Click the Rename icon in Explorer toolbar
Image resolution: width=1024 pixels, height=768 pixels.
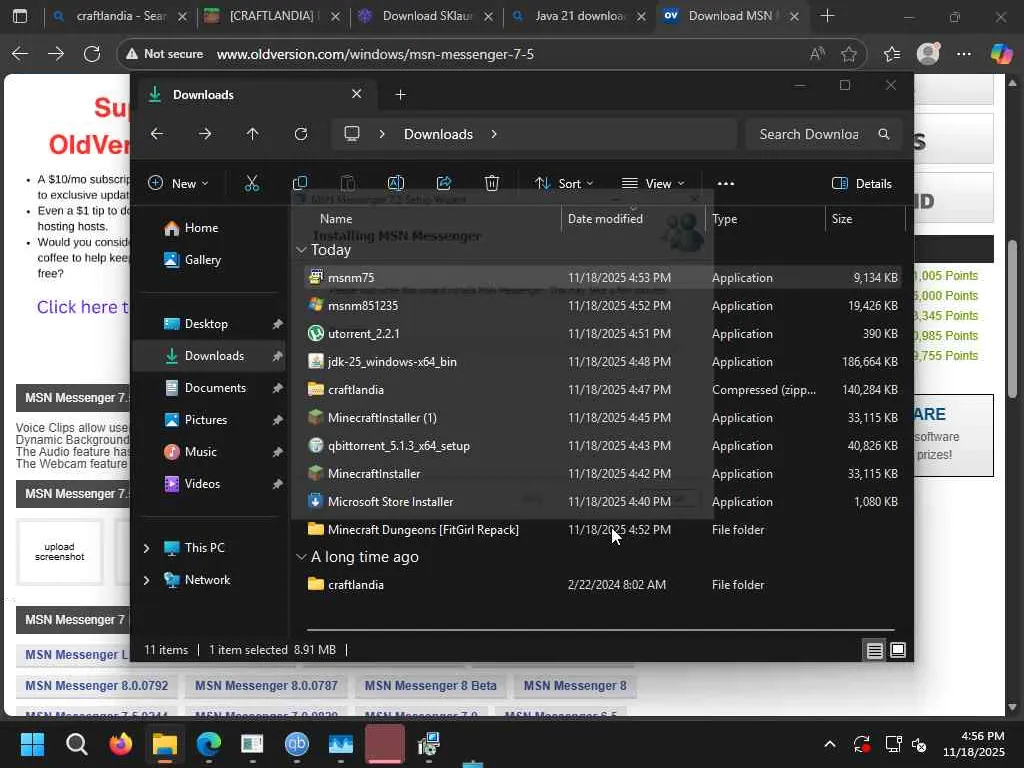pyautogui.click(x=396, y=184)
